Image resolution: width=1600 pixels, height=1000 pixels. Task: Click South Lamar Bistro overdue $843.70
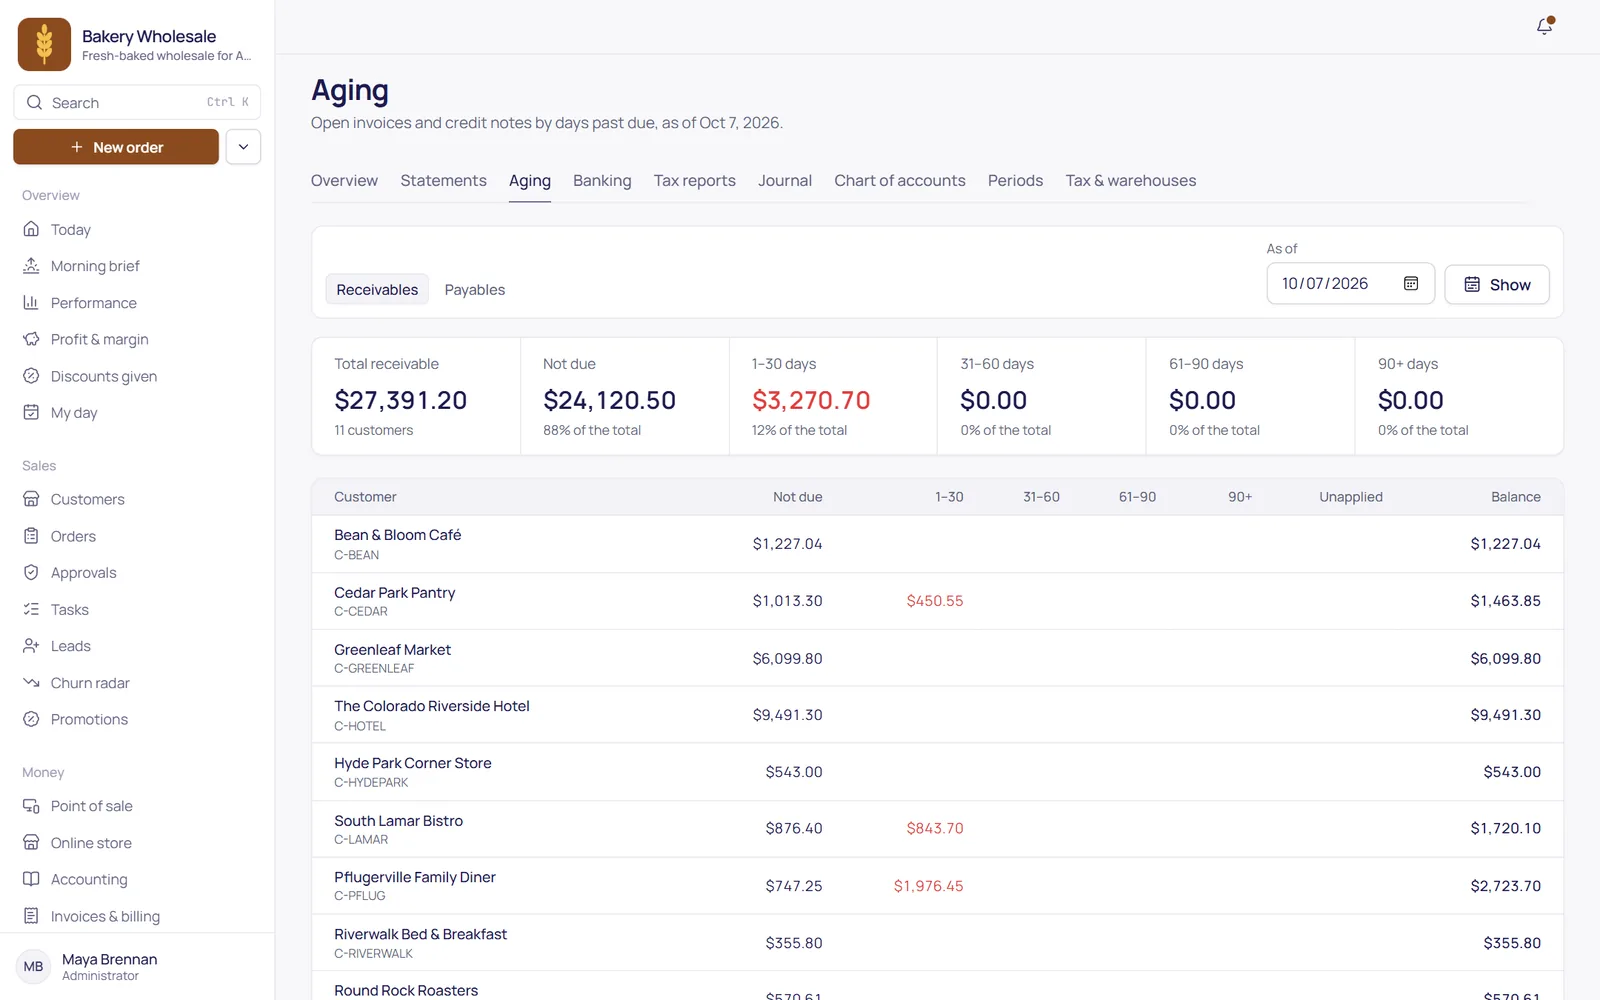935,828
